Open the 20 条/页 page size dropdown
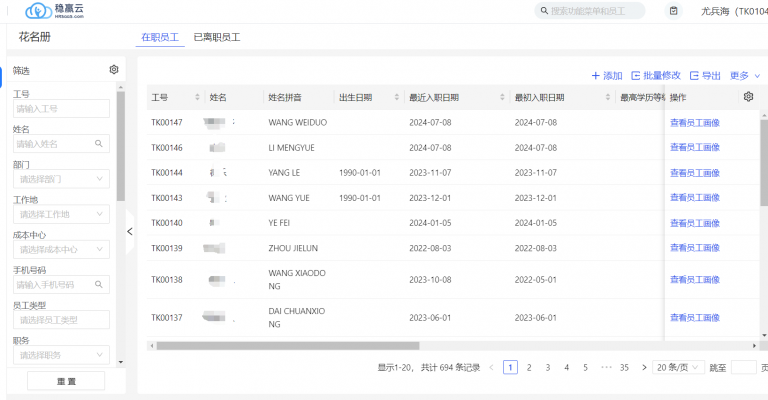The width and height of the screenshot is (768, 400). click(677, 368)
